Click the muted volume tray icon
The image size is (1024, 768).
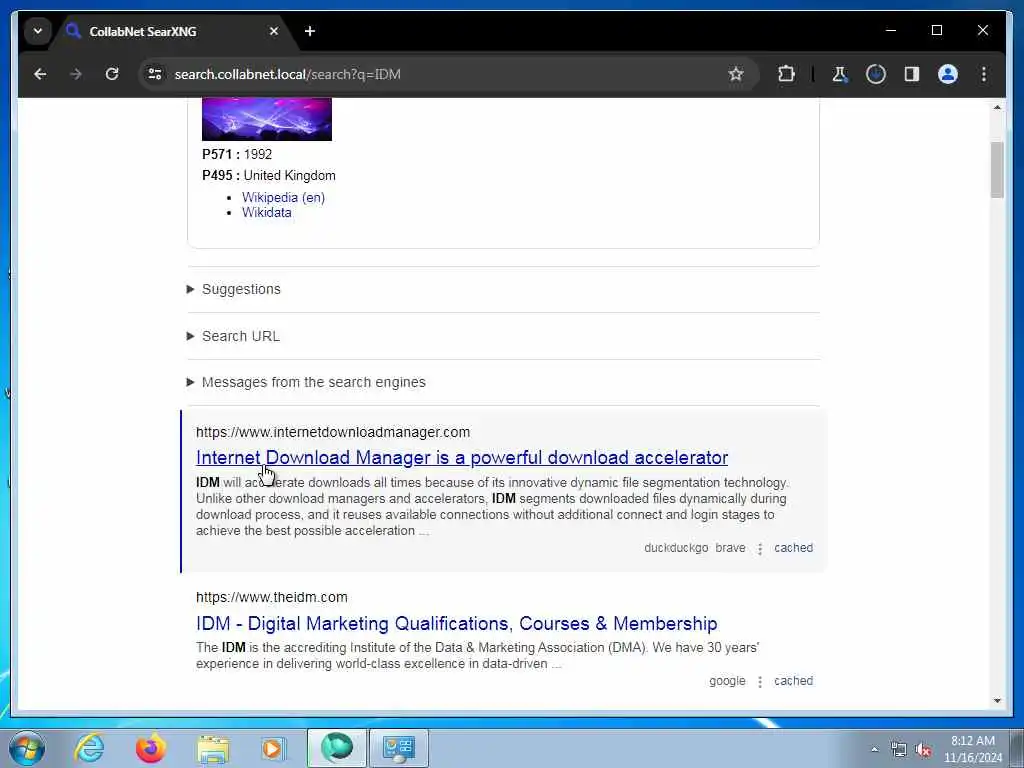coord(923,750)
